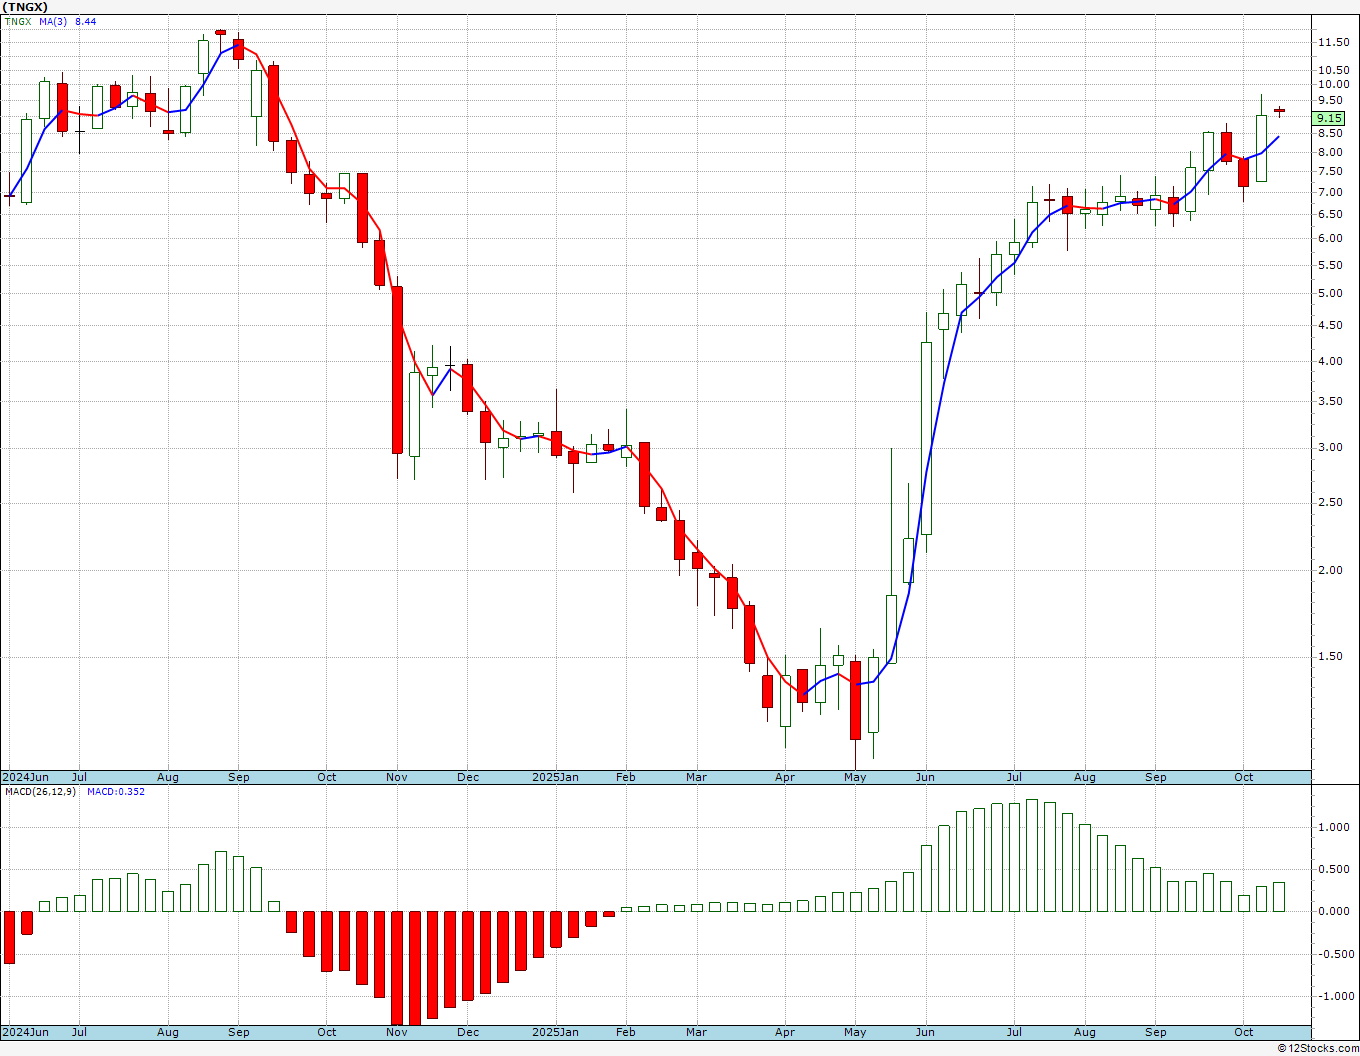This screenshot has height=1056, width=1360.
Task: Click the TNGX ticker title at top
Action: [24, 7]
